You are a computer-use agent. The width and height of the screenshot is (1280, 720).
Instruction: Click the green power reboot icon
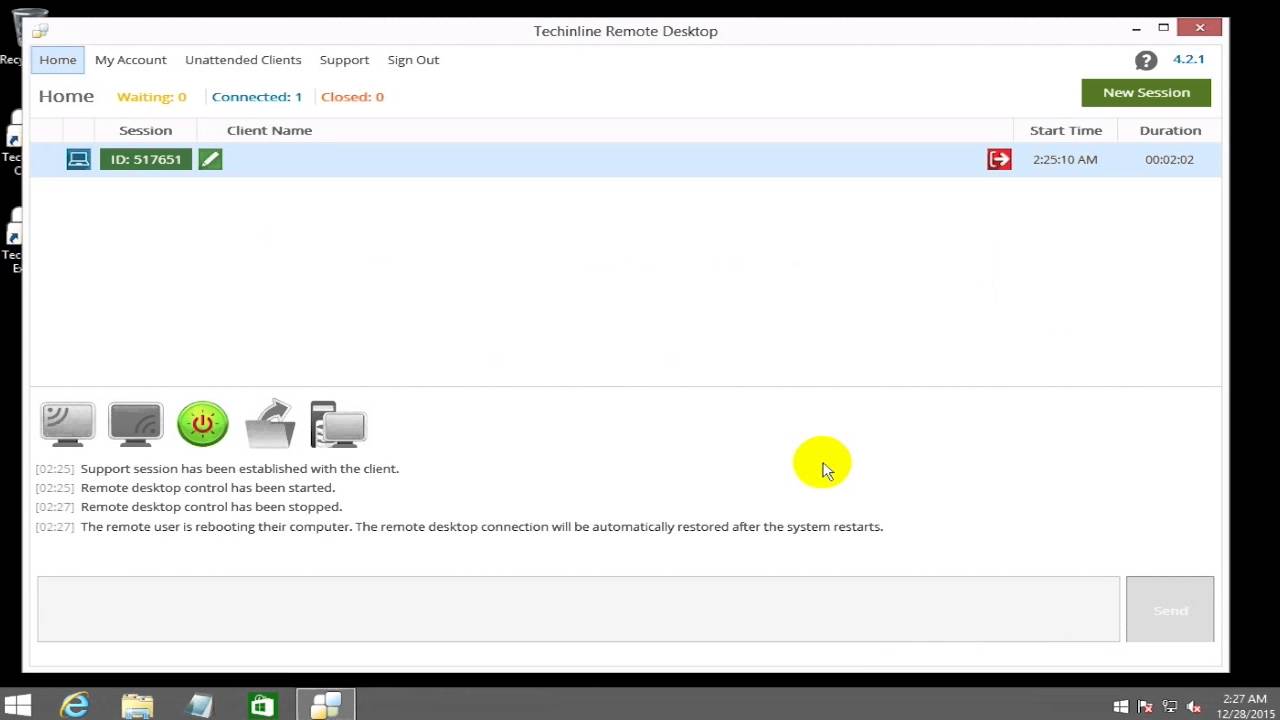203,424
